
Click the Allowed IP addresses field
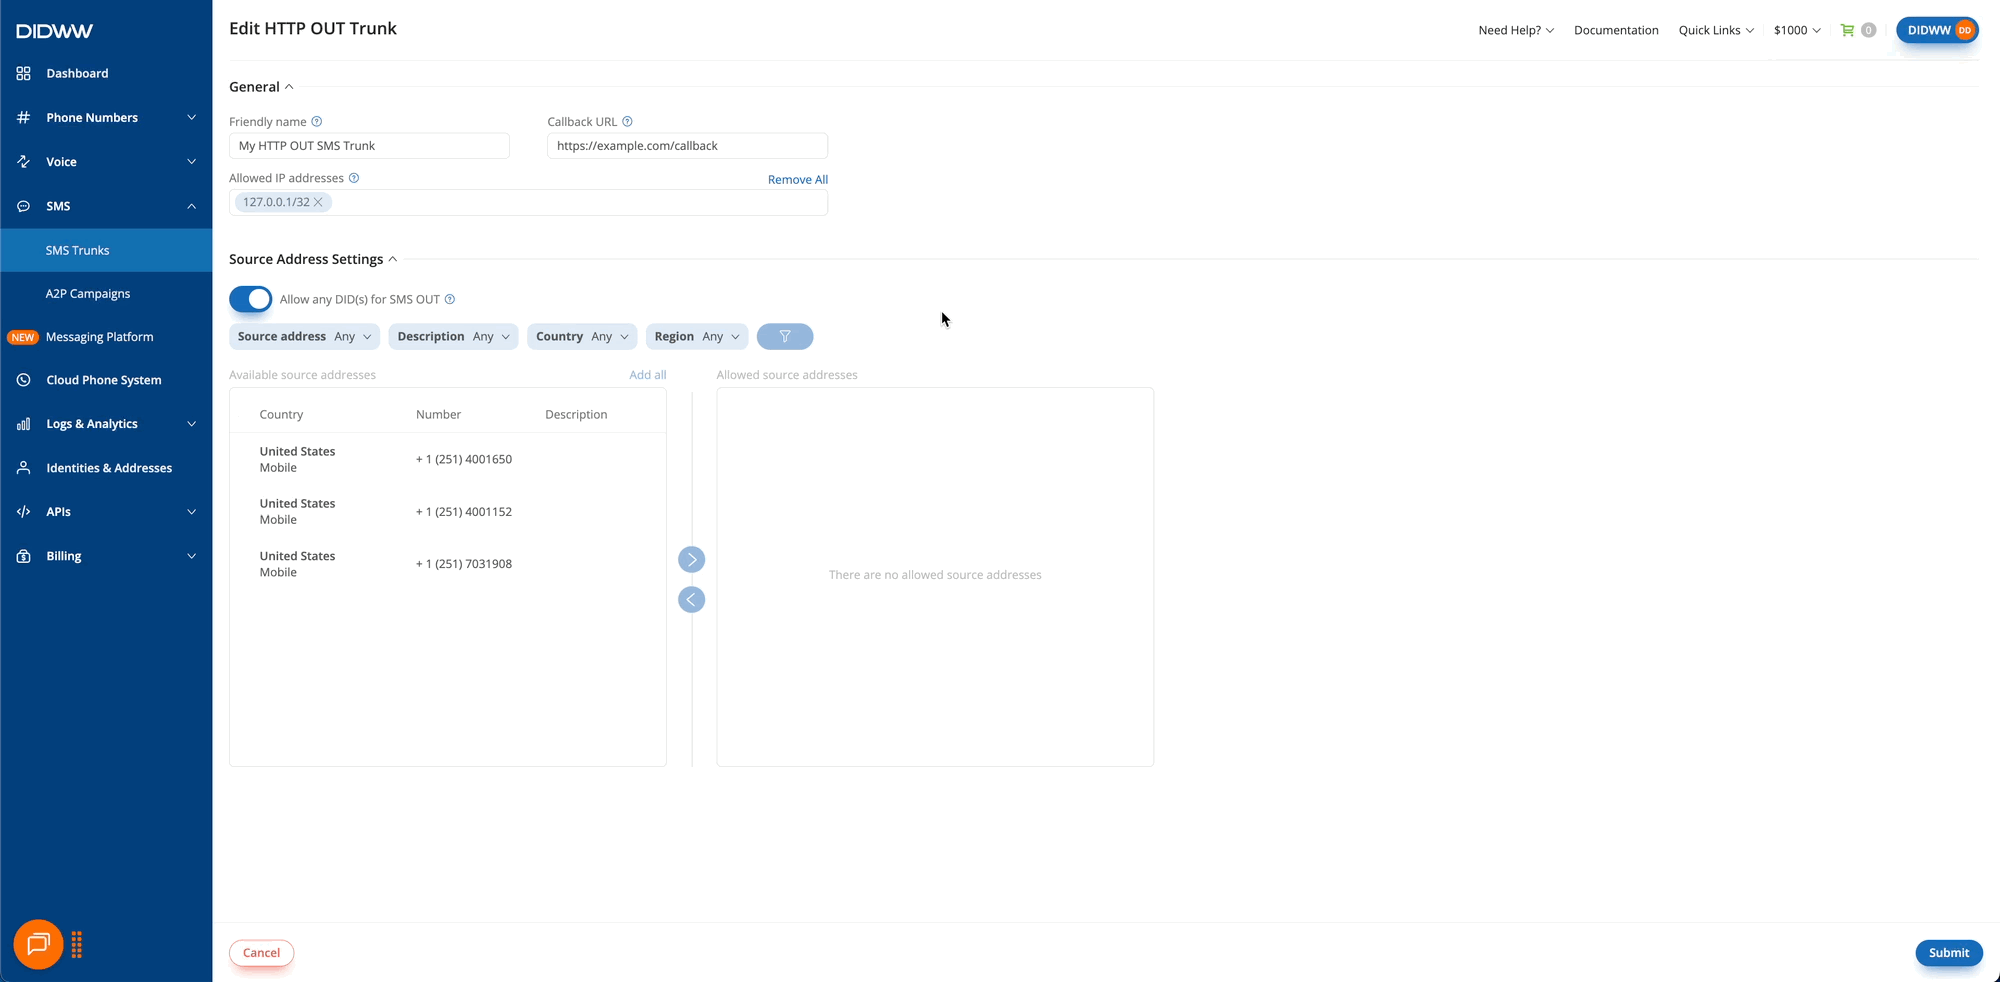click(x=528, y=202)
